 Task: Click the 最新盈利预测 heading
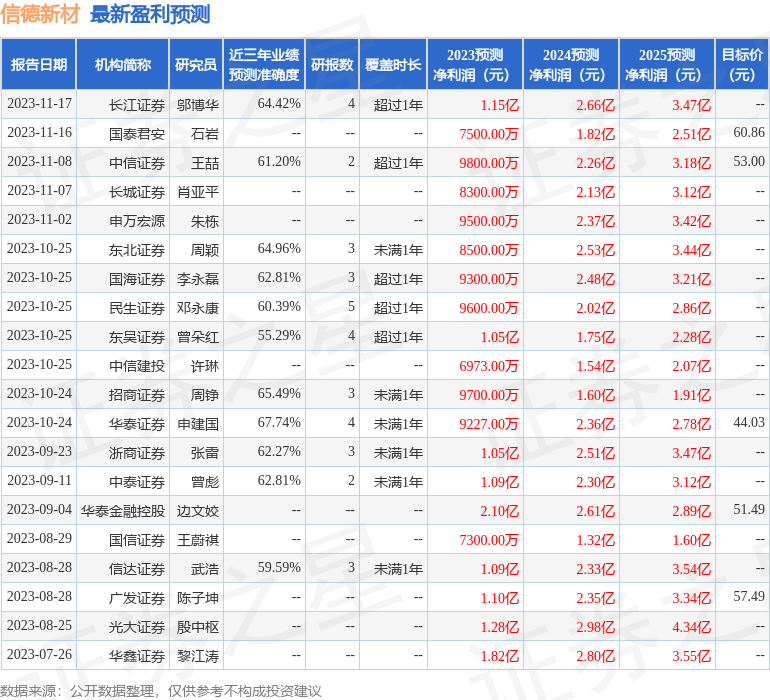click(150, 14)
